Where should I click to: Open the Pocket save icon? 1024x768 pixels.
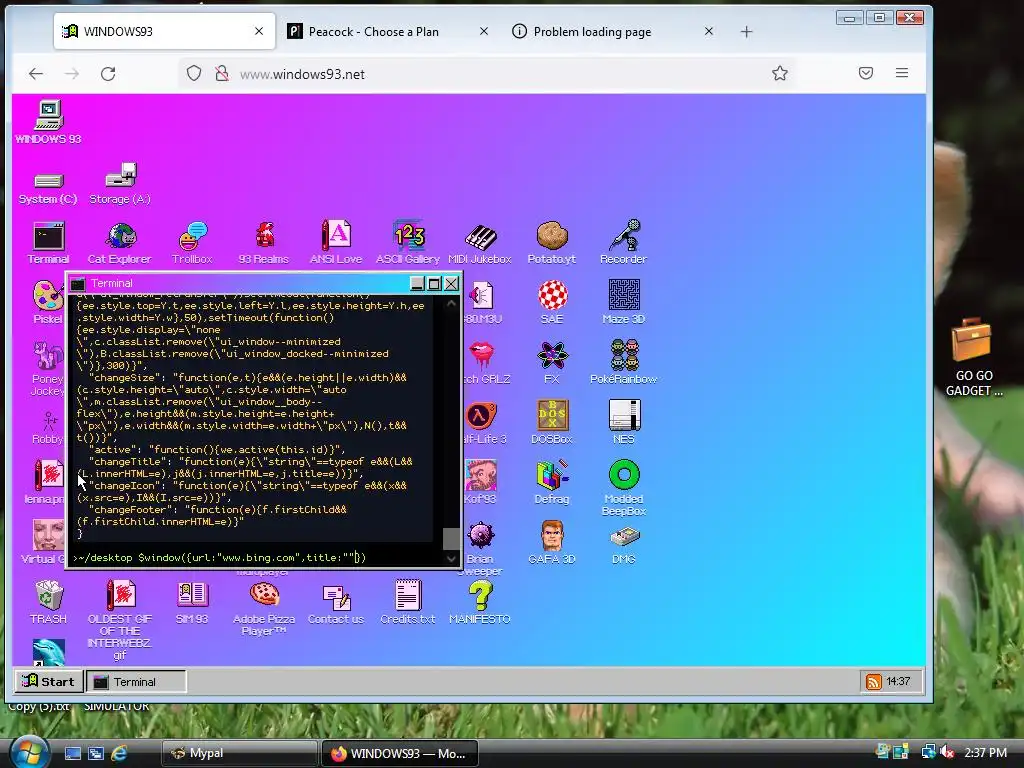866,73
